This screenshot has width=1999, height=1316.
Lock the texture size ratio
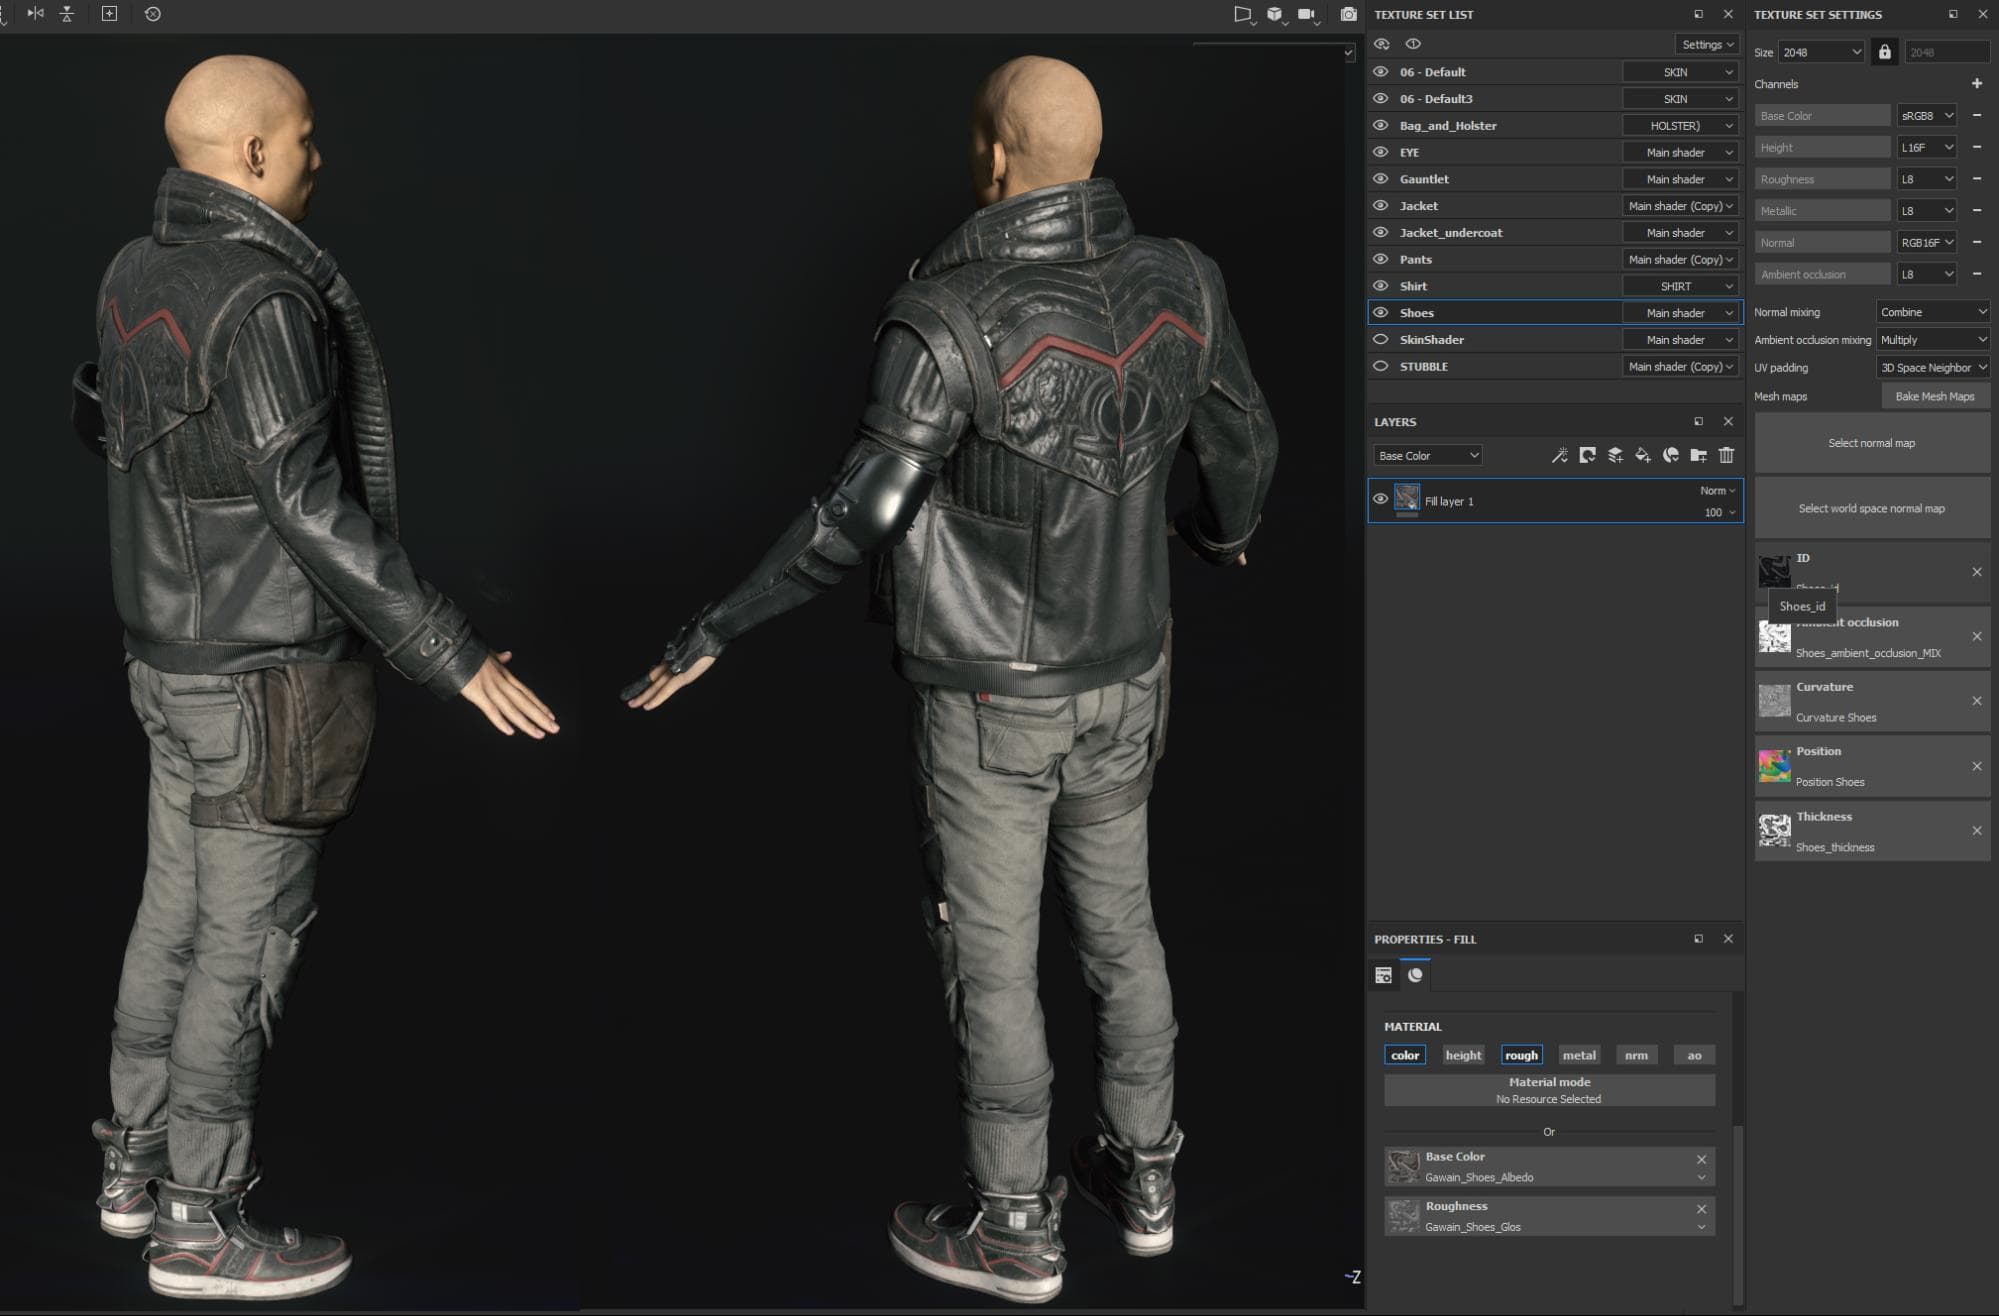click(x=1884, y=52)
